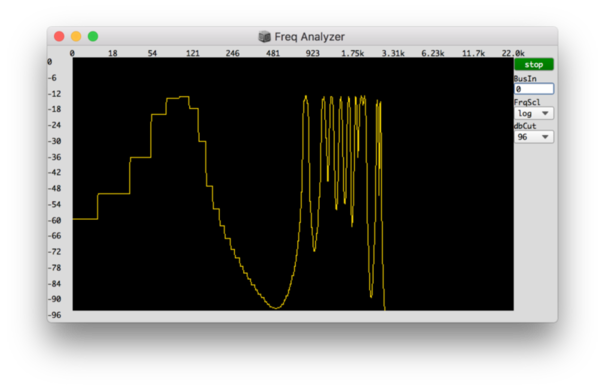Screen dimensions: 605x390
Task: Click the -12 dB axis label
Action: [54, 94]
